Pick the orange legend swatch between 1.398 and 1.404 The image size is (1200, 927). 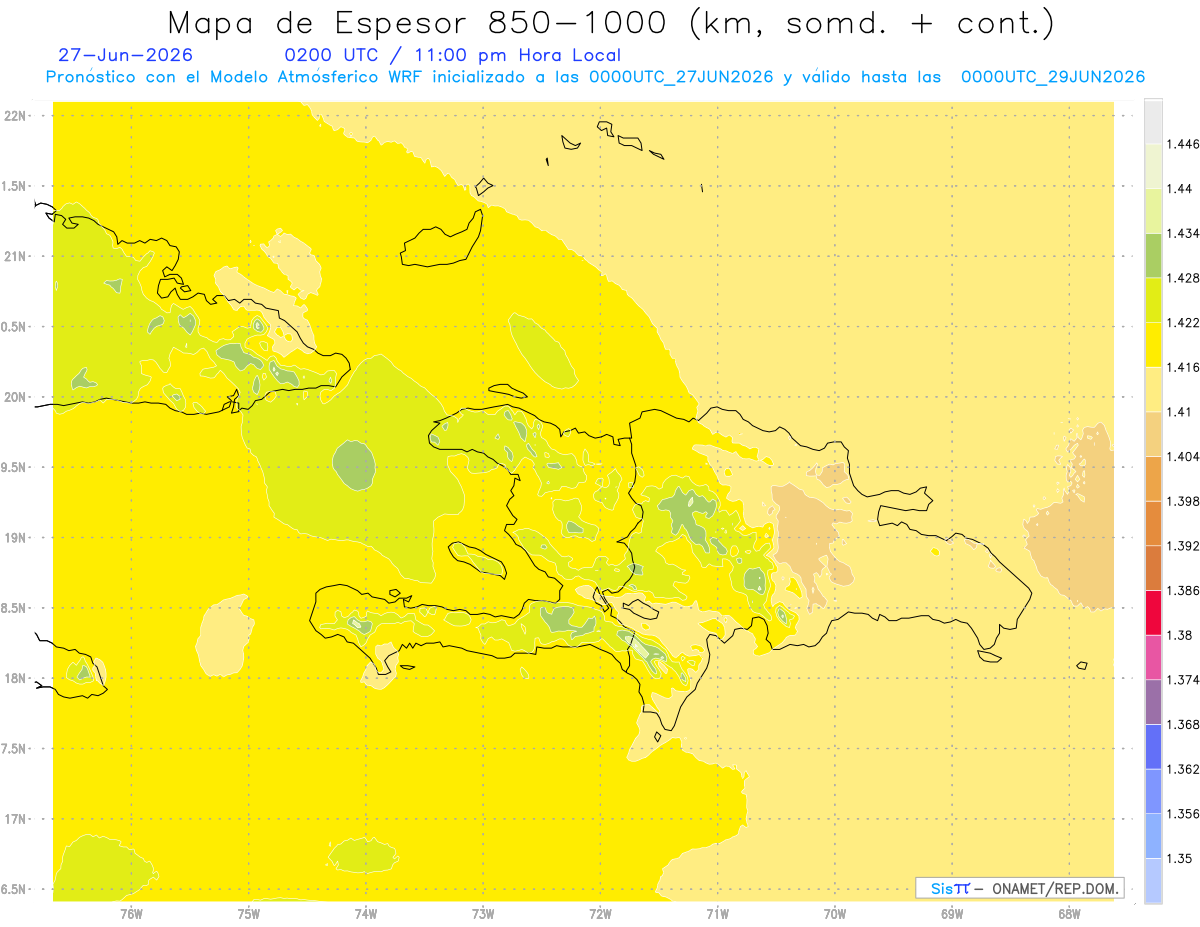click(1153, 478)
